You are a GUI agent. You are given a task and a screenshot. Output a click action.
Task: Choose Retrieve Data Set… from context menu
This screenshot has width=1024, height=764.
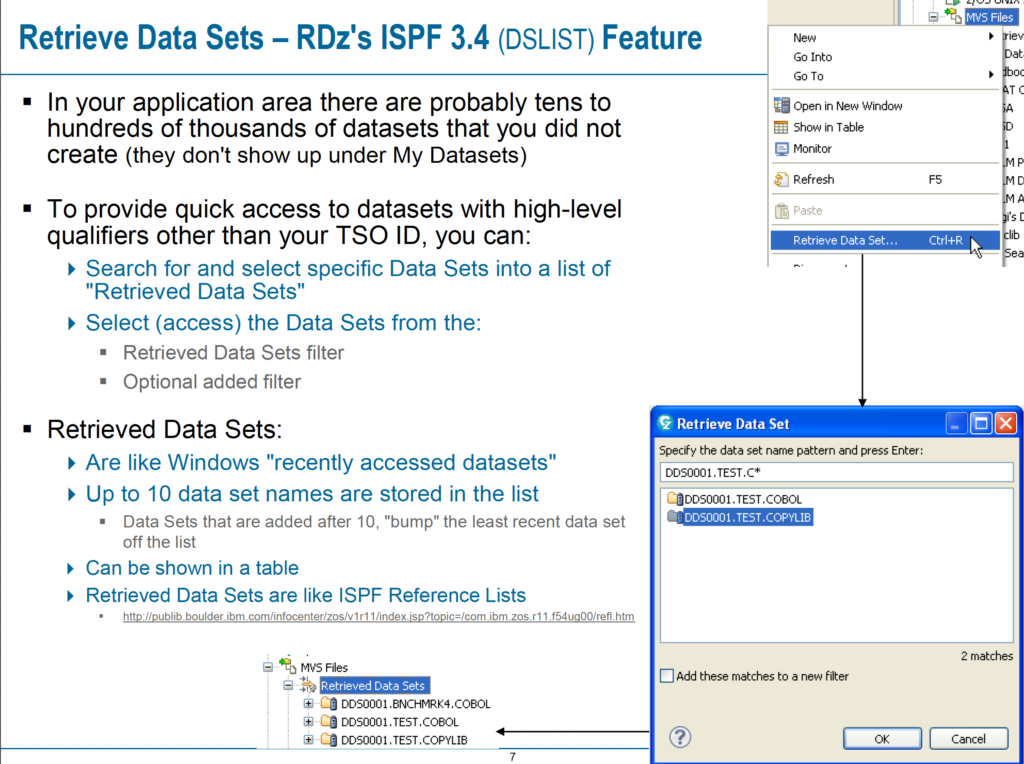coord(845,240)
